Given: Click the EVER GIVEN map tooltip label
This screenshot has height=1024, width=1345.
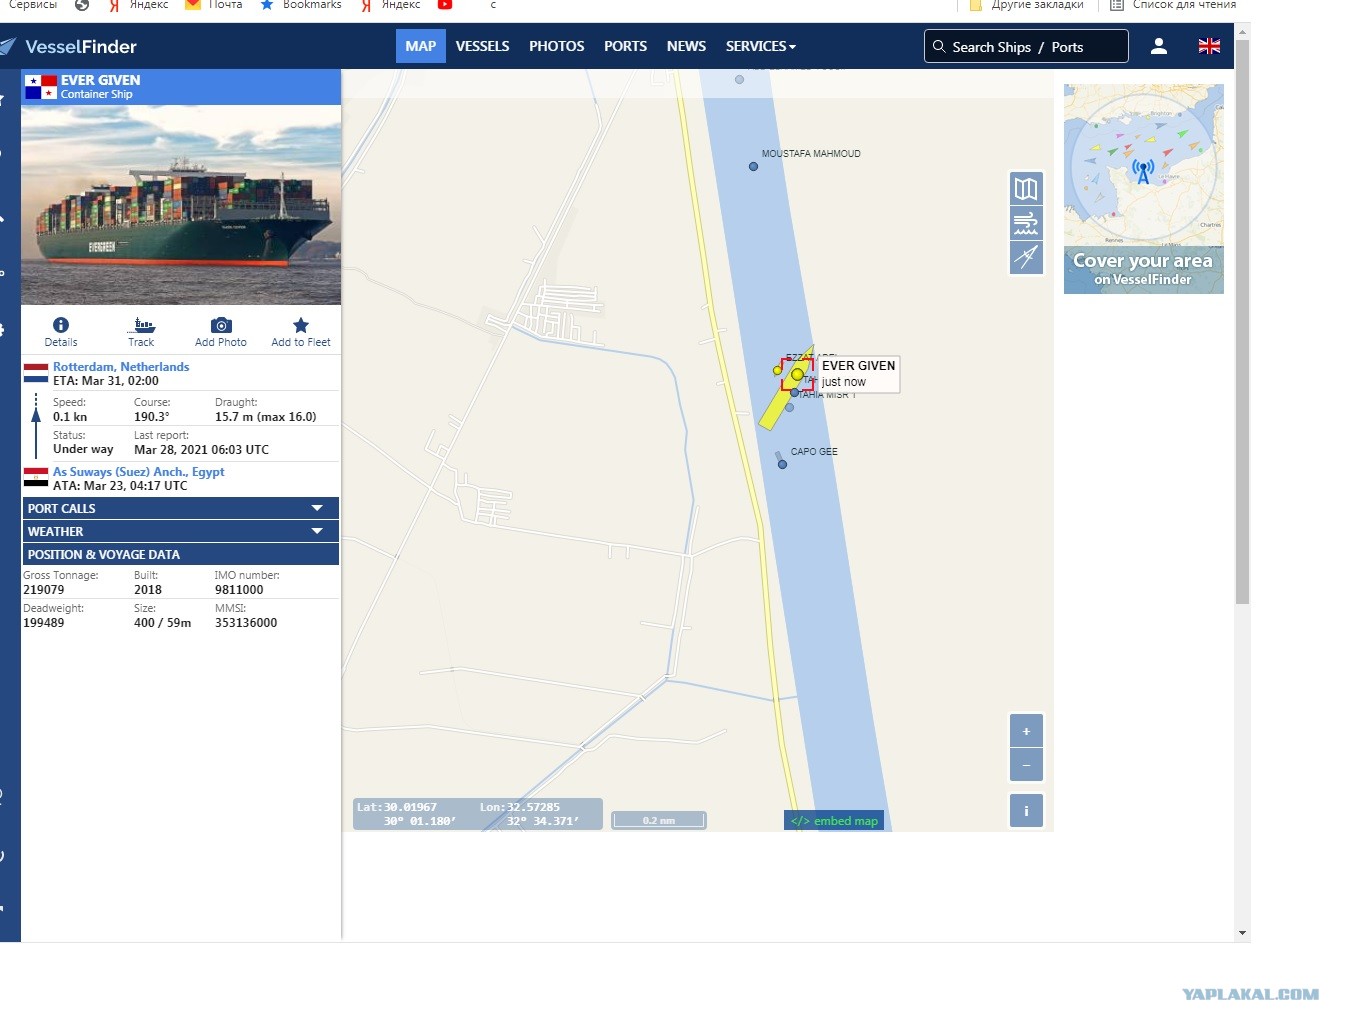Looking at the screenshot, I should coord(858,373).
